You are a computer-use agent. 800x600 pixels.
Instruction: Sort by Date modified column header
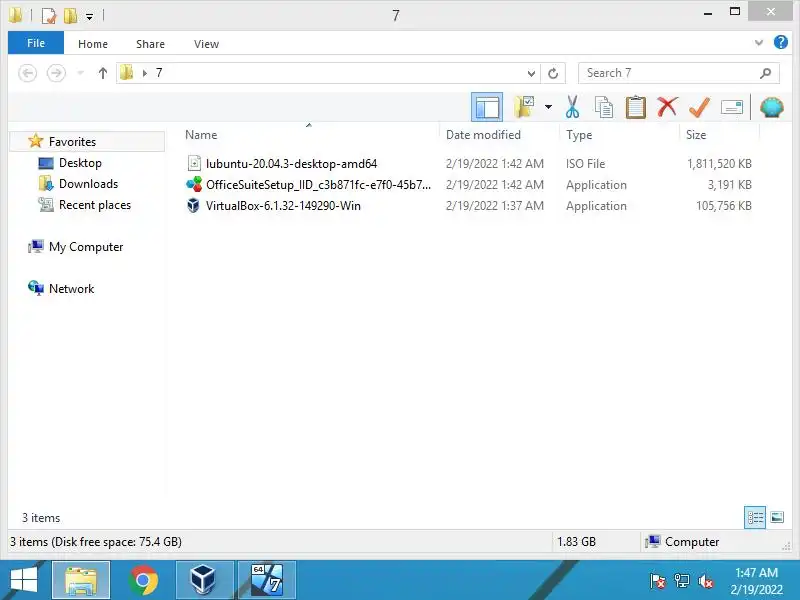[x=483, y=135]
